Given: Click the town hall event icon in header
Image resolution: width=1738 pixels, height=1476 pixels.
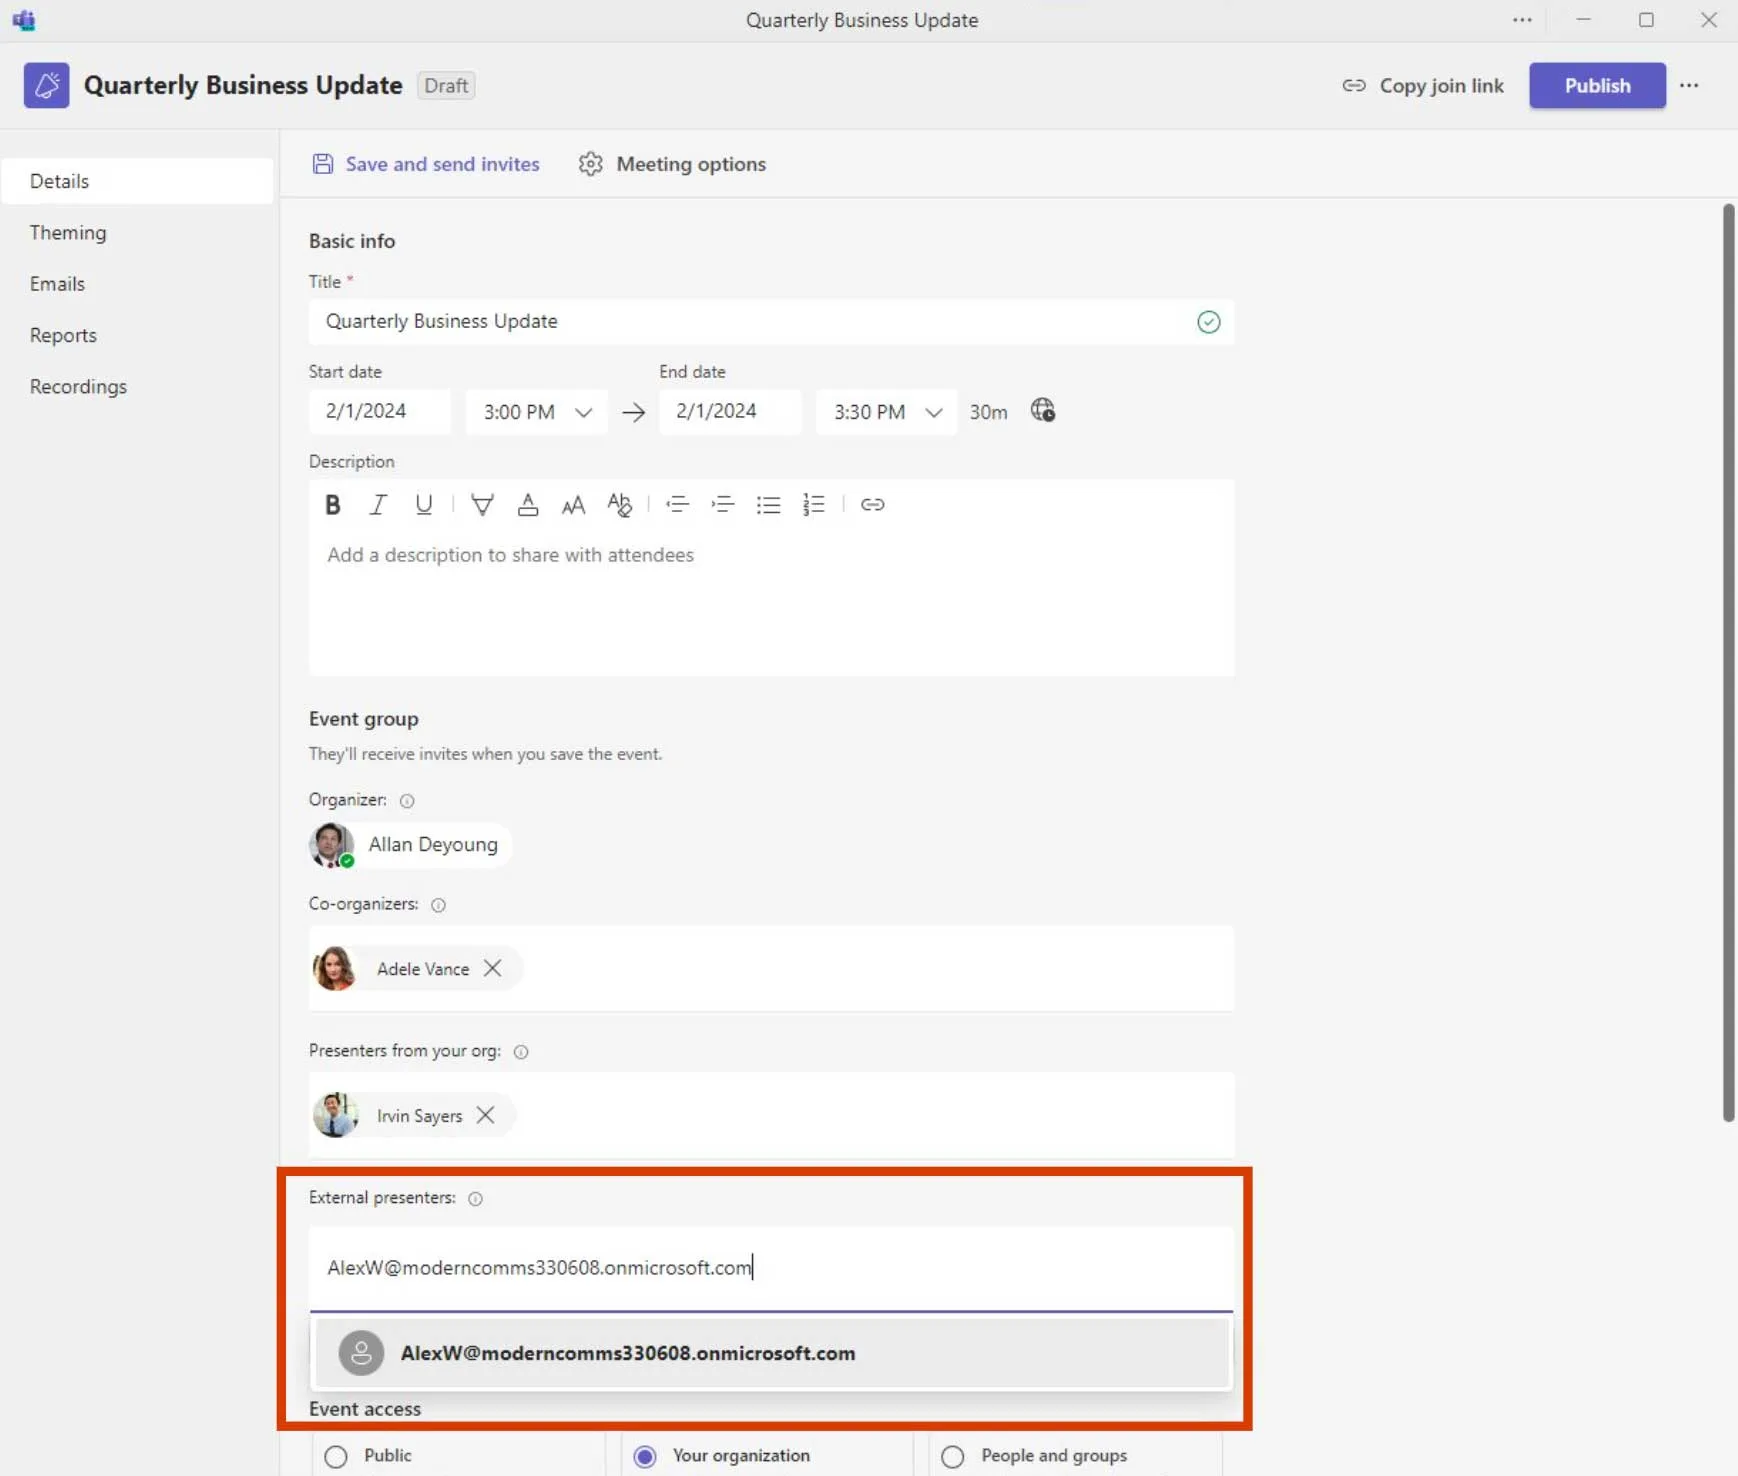Looking at the screenshot, I should pyautogui.click(x=47, y=86).
